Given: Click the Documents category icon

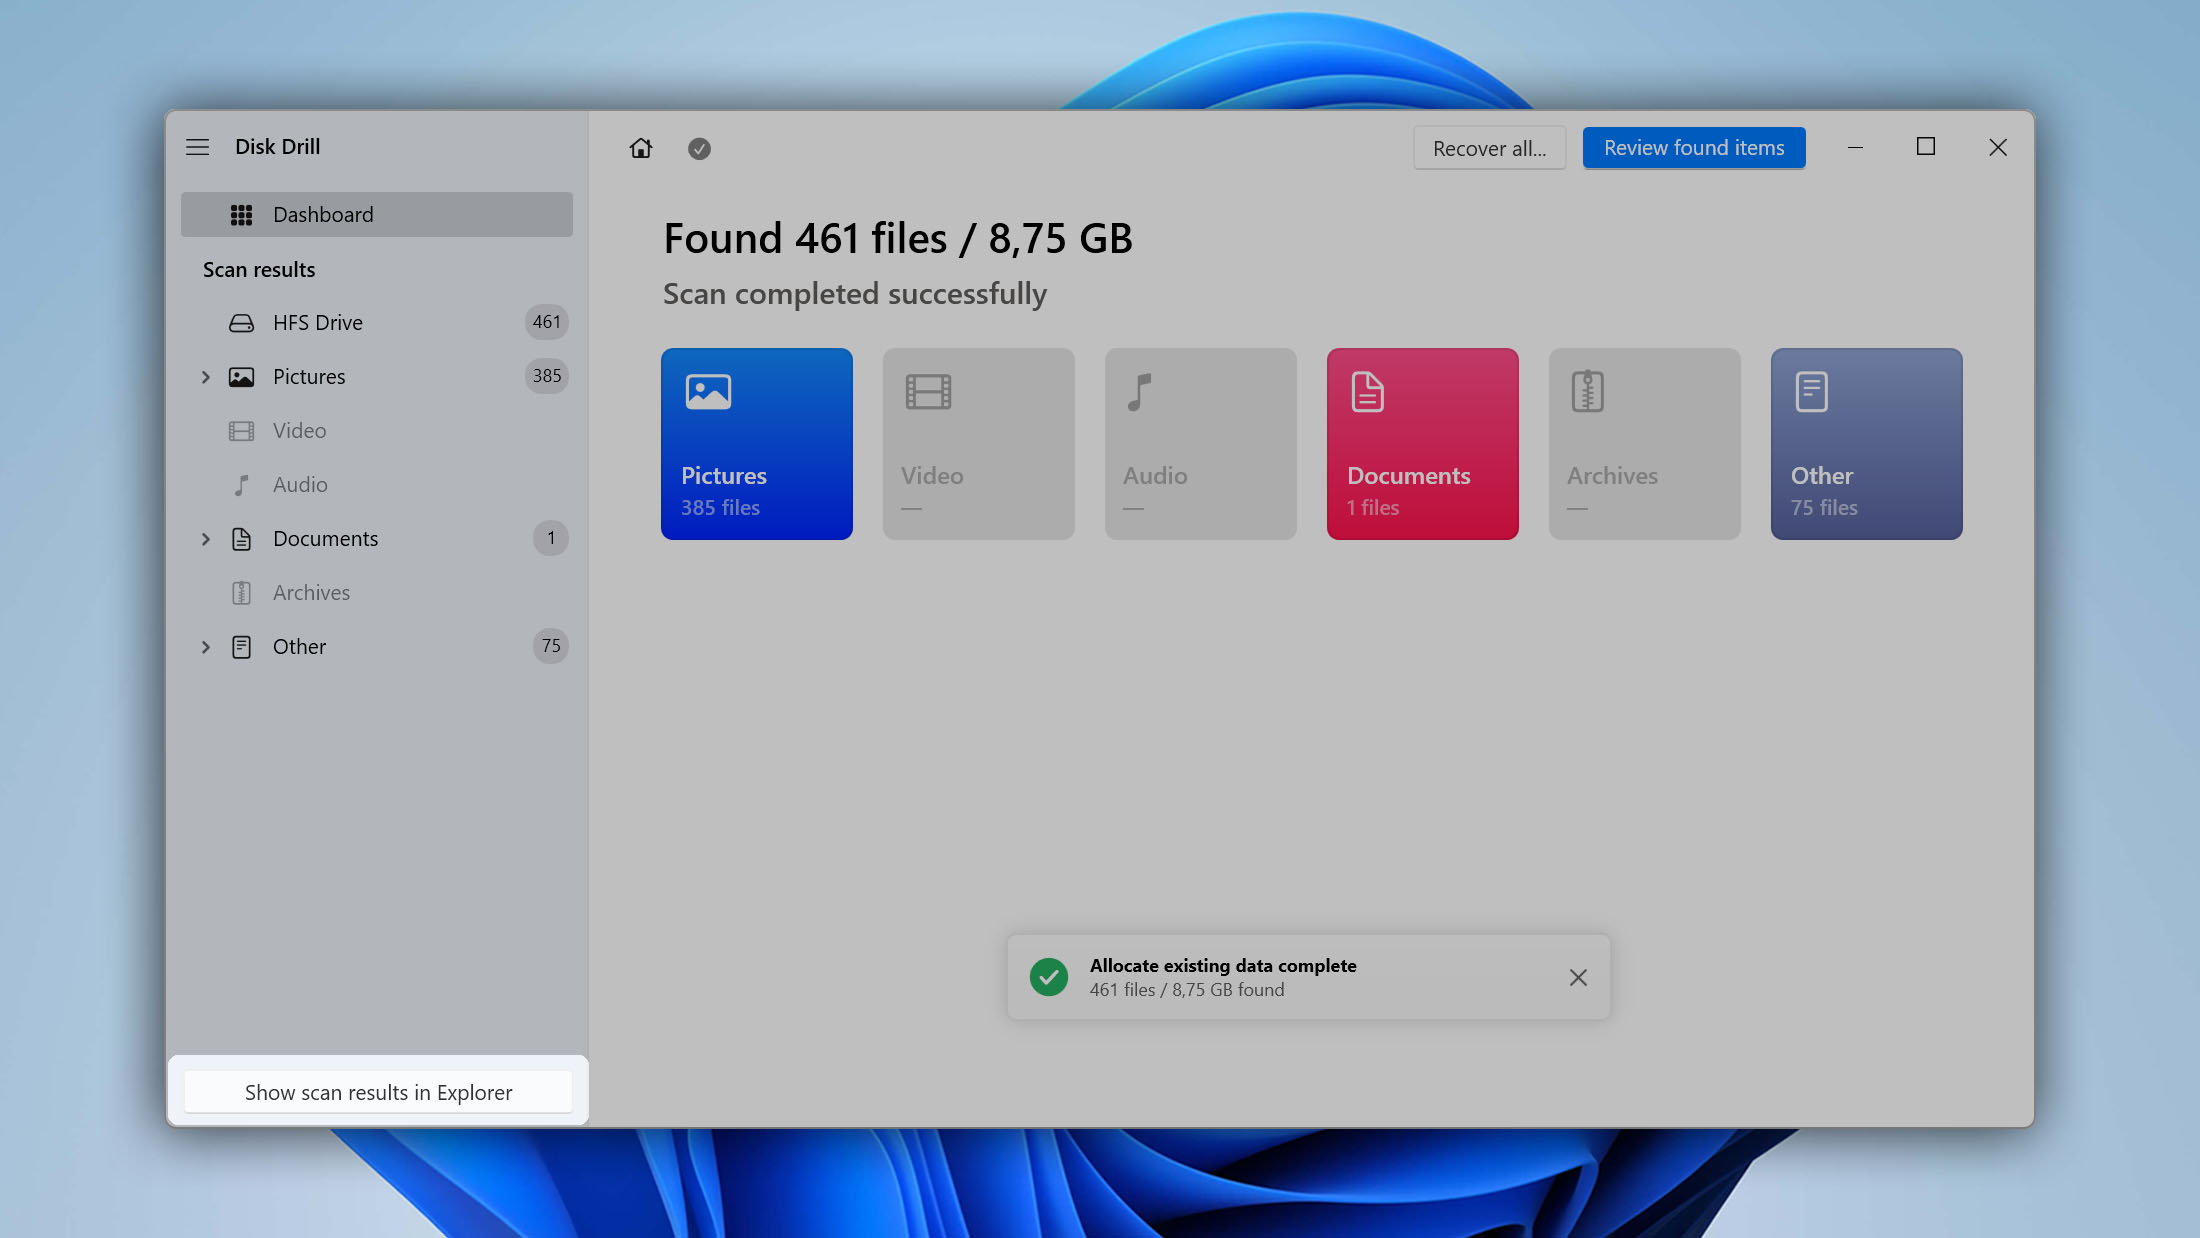Looking at the screenshot, I should [x=1369, y=393].
